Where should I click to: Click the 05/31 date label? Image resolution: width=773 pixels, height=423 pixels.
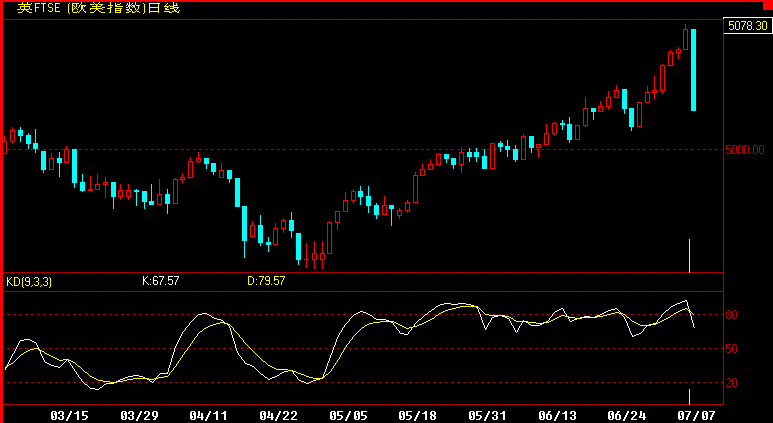pyautogui.click(x=487, y=416)
